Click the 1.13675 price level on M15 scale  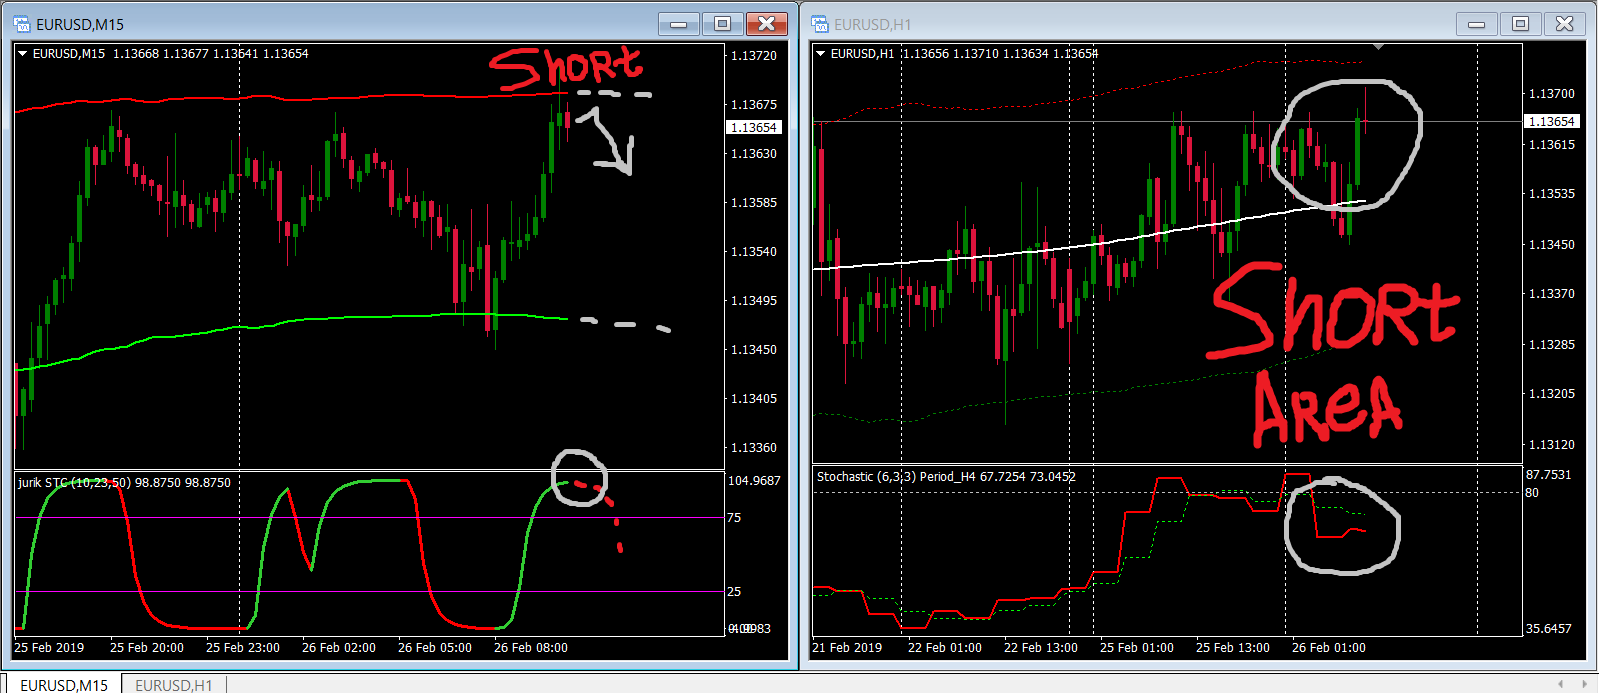(x=754, y=105)
